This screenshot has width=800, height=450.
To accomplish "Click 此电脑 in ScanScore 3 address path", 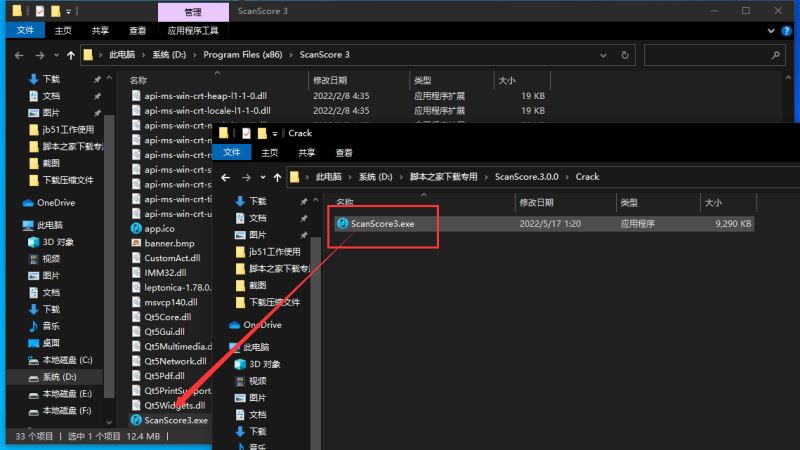I will 122,55.
